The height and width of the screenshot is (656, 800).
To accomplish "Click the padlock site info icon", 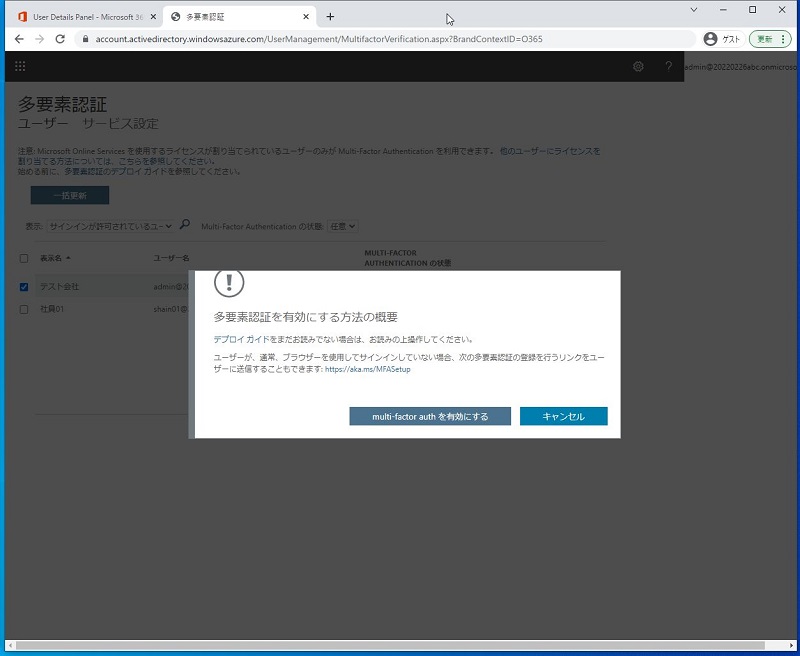I will pos(85,39).
